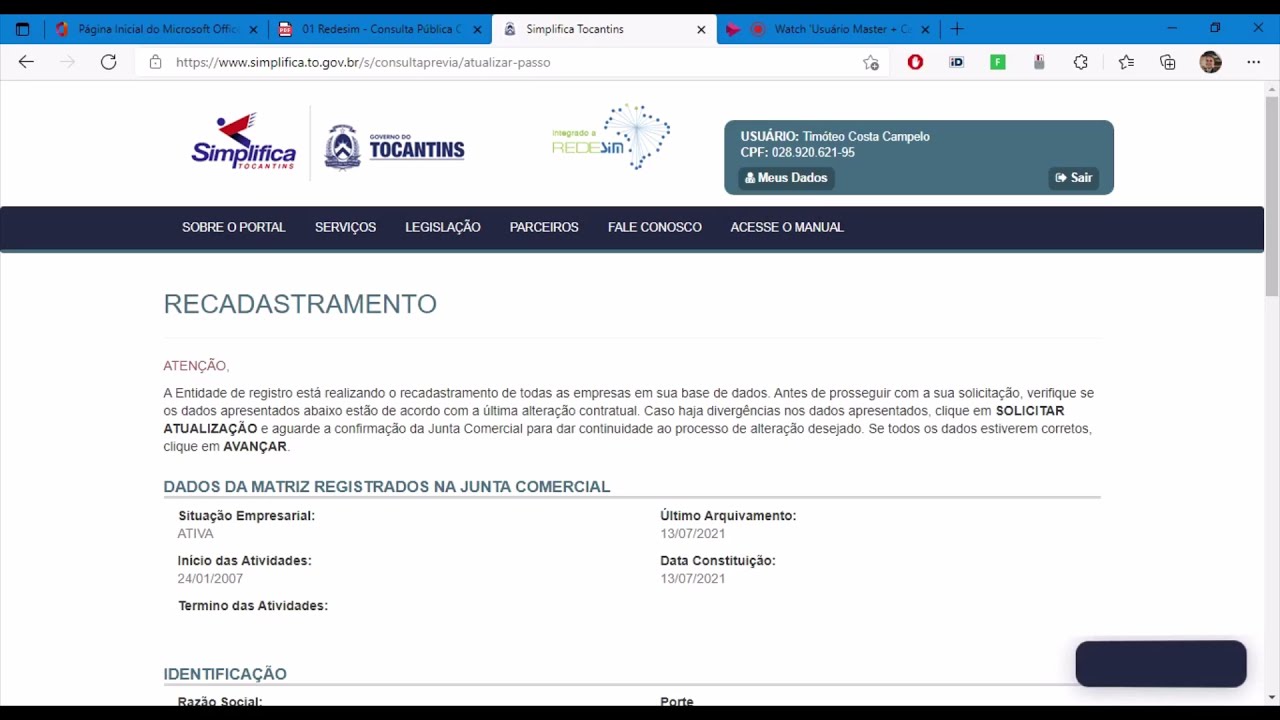Click the iD extension icon

coord(956,62)
